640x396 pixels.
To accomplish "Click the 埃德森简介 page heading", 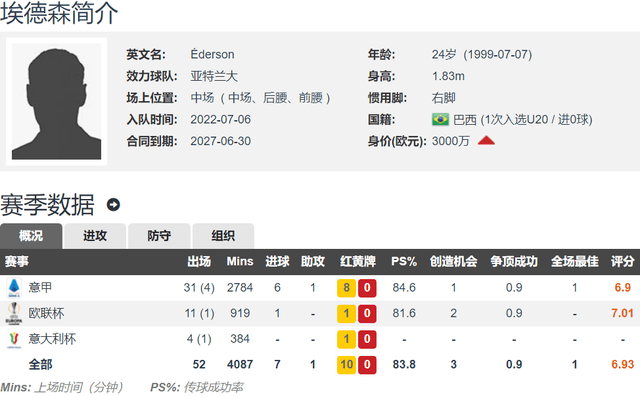I will [x=59, y=13].
